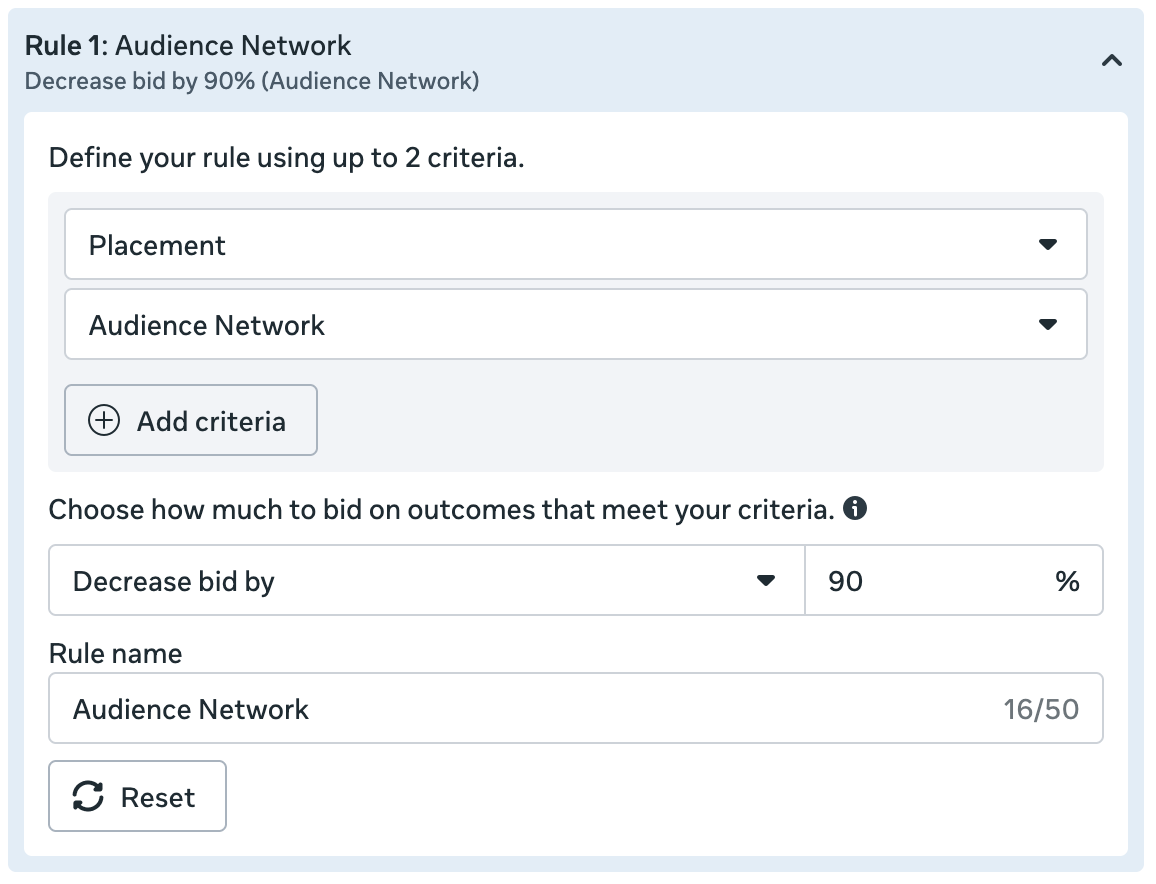
Task: Click the circular arrows Reset icon
Action: tap(88, 797)
